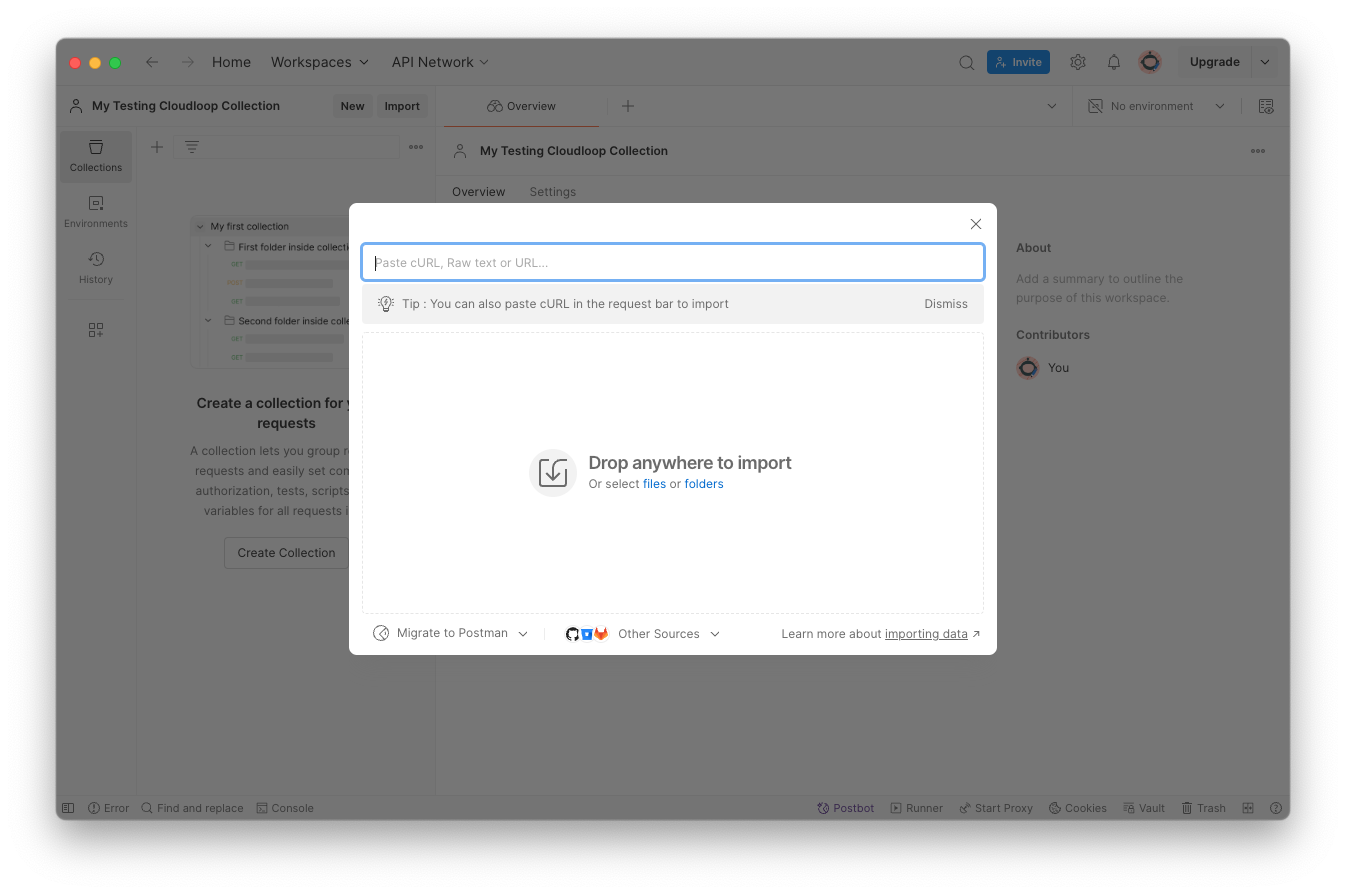Open the help question mark icon

[1276, 808]
